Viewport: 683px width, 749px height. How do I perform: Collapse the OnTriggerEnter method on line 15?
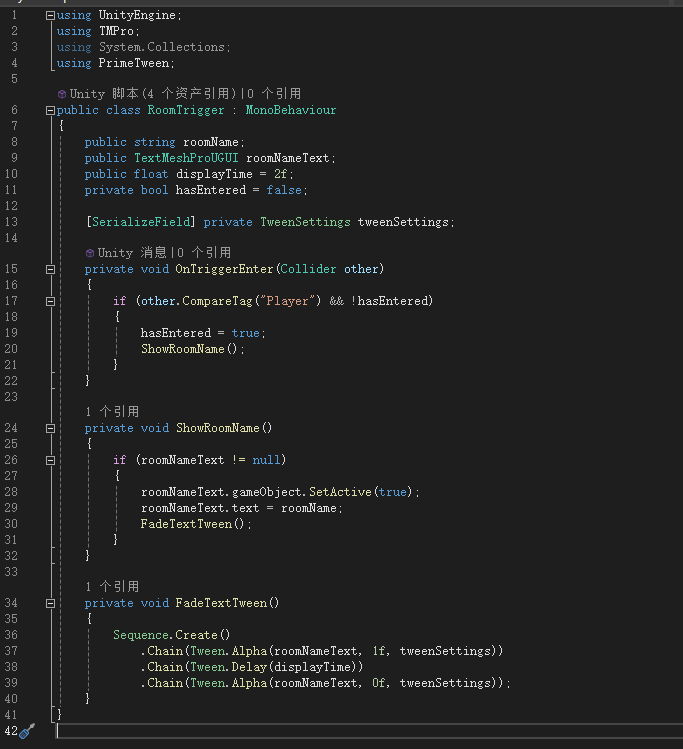(50, 270)
